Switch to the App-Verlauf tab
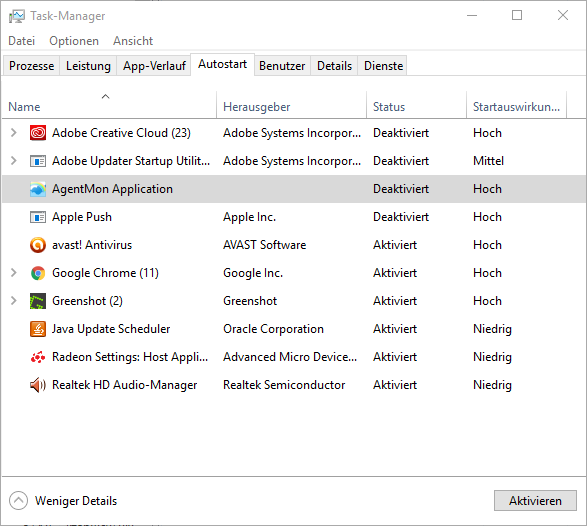Screen dimensions: 587x526 154,66
